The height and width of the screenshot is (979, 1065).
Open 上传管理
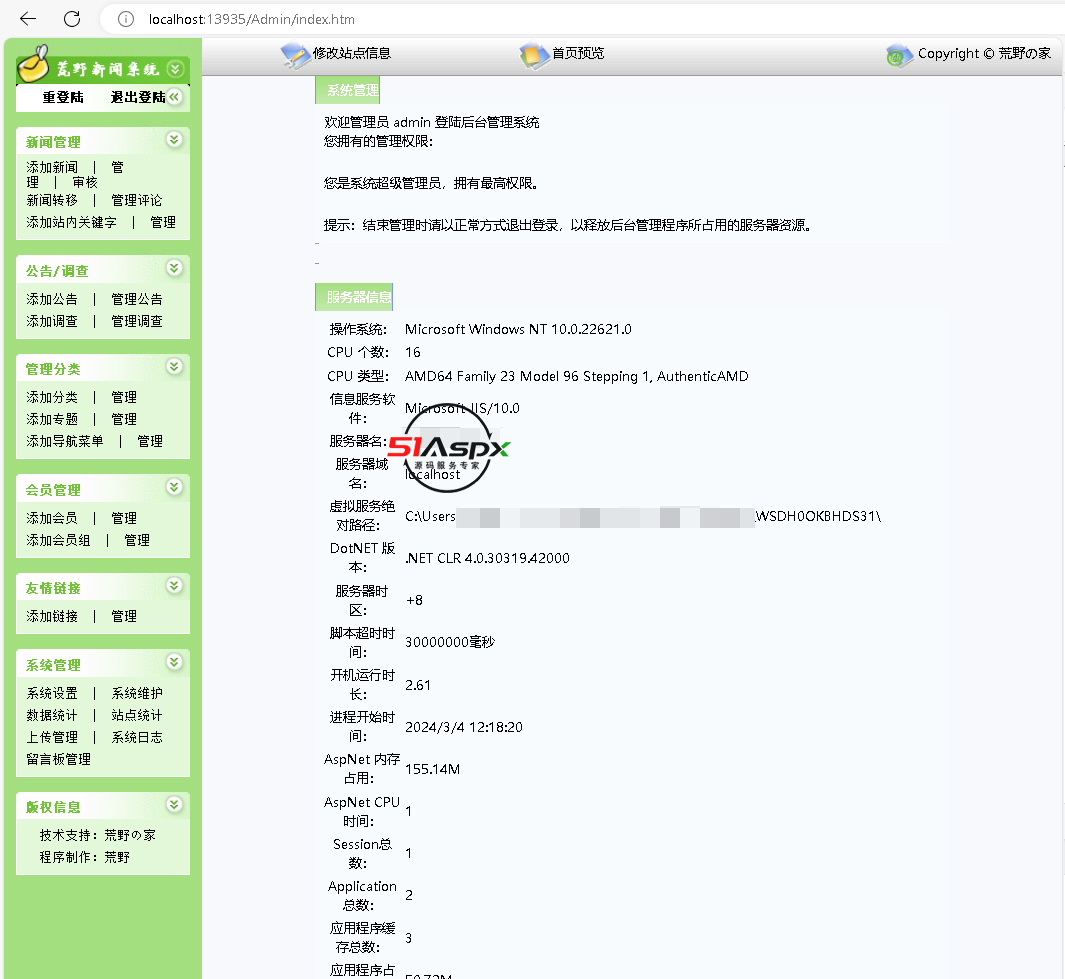click(52, 737)
